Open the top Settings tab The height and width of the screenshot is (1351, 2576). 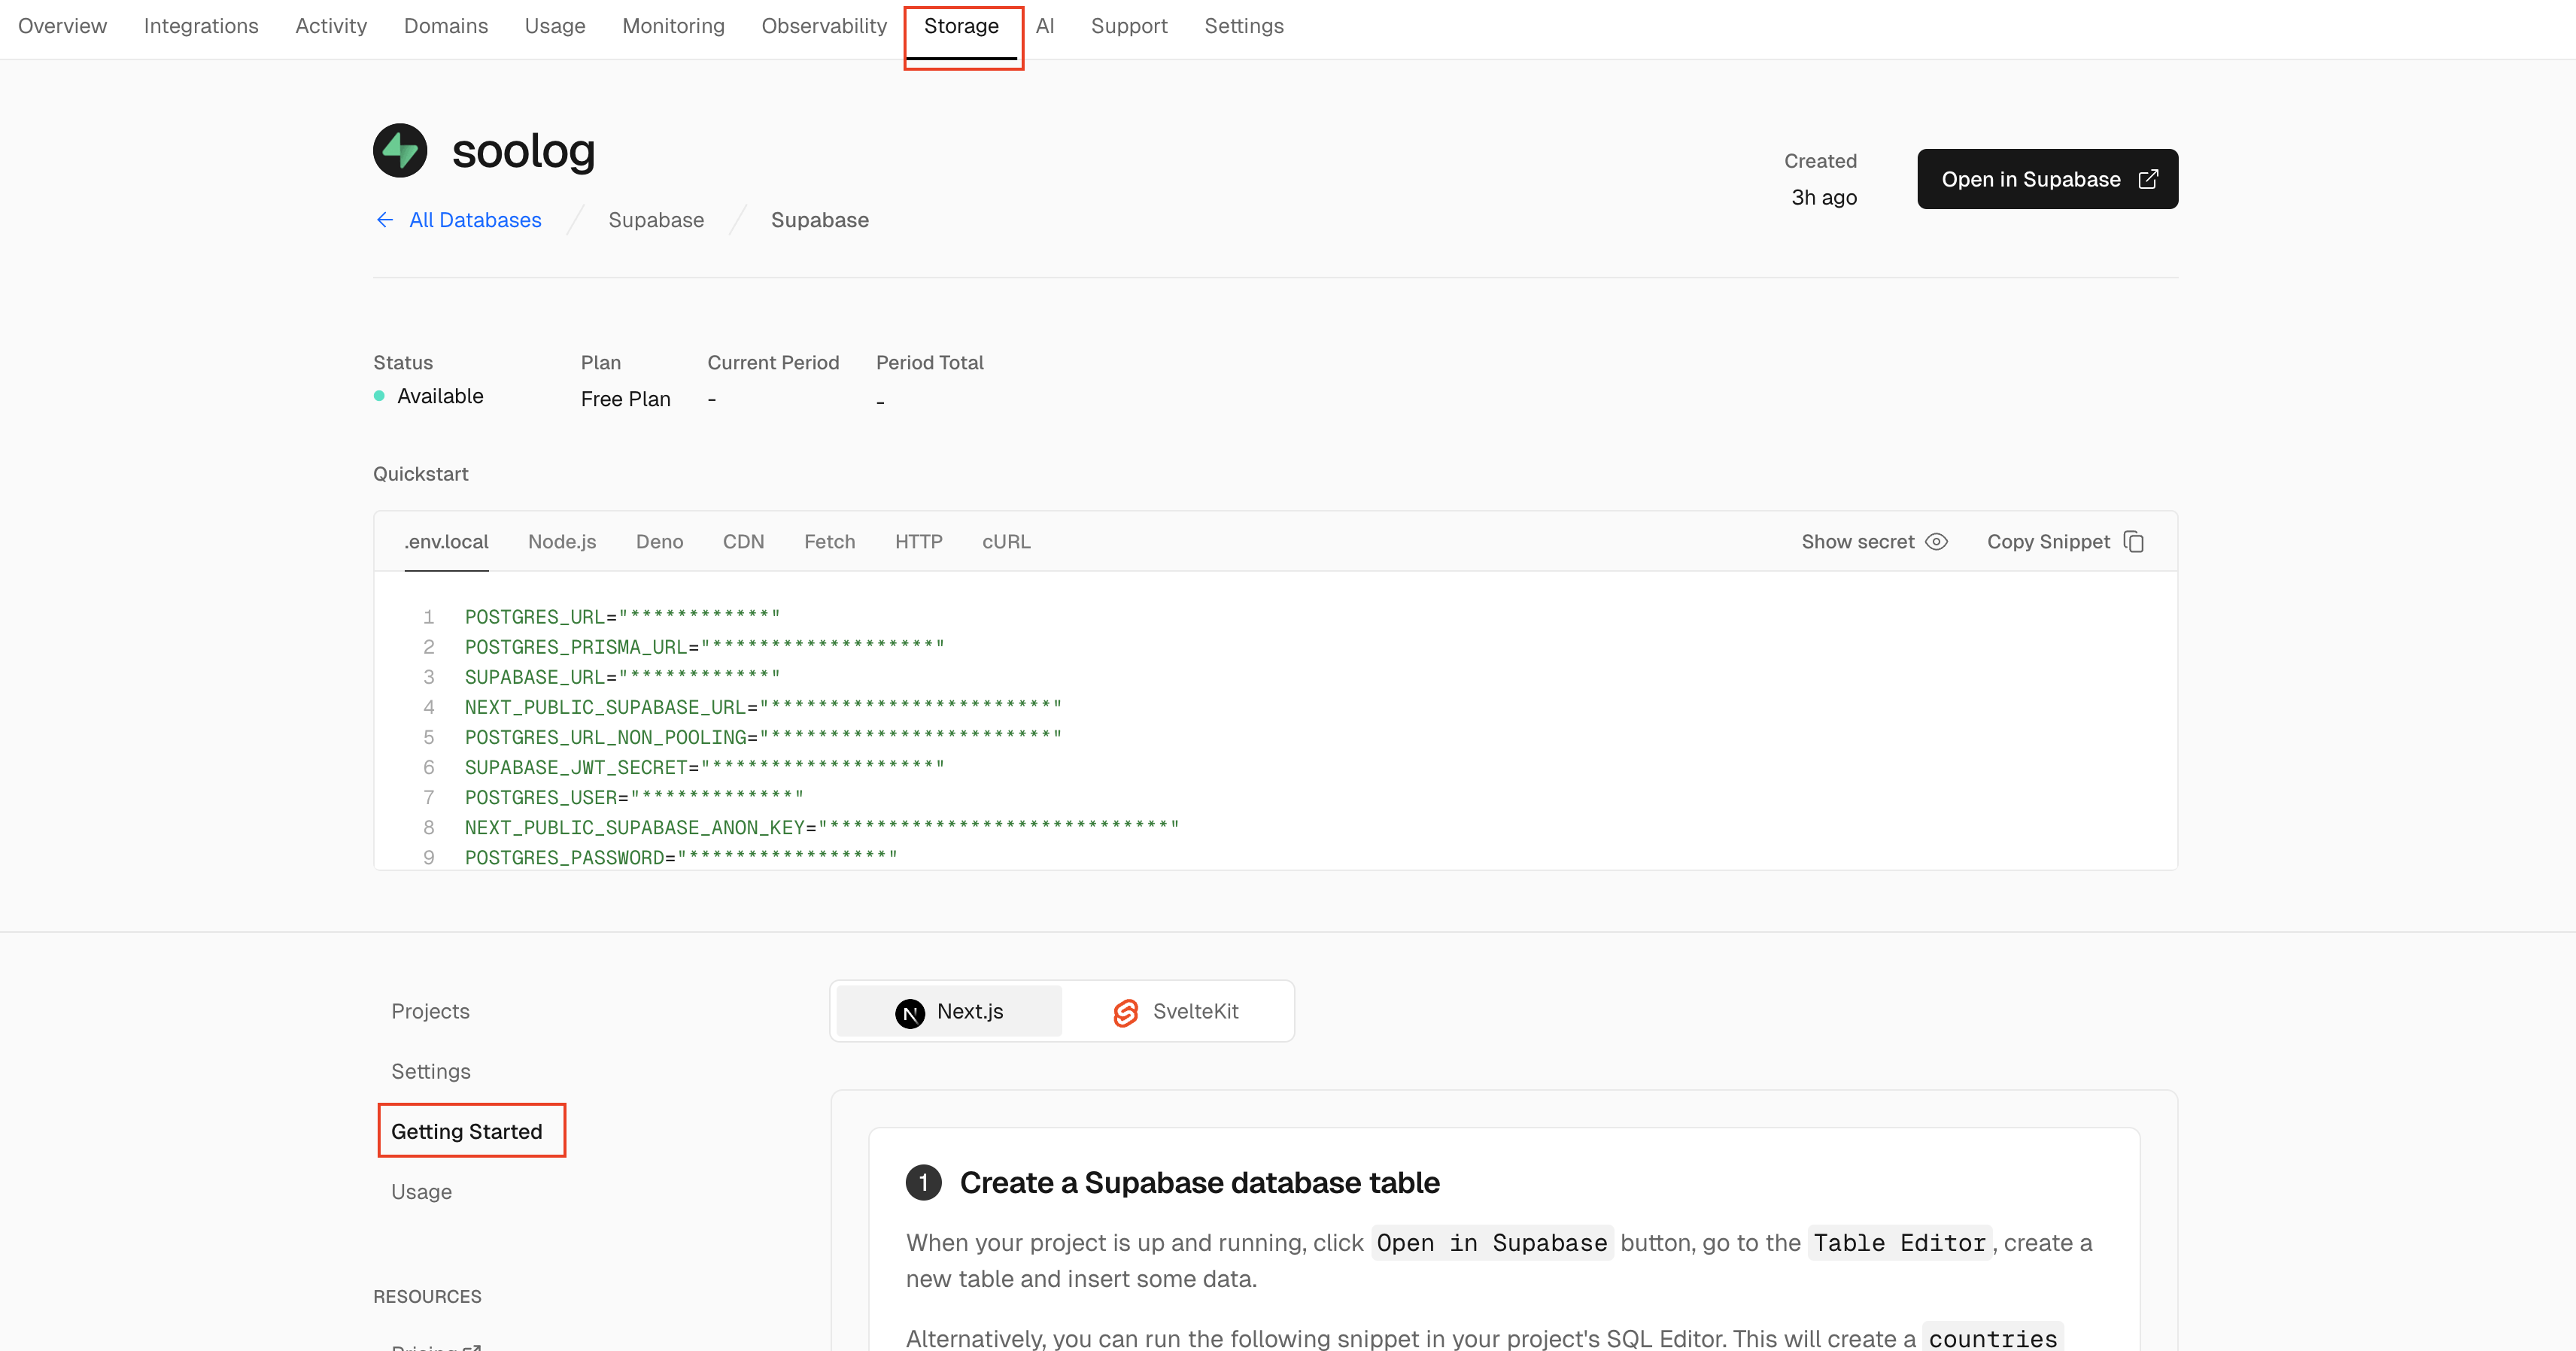pyautogui.click(x=1244, y=26)
